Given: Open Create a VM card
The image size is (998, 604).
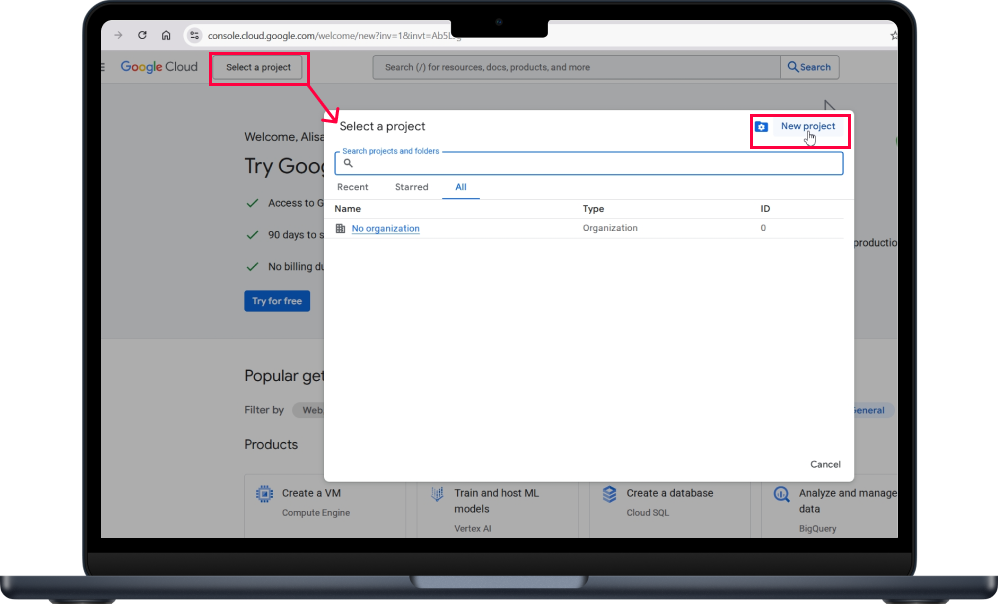Looking at the screenshot, I should pos(325,506).
